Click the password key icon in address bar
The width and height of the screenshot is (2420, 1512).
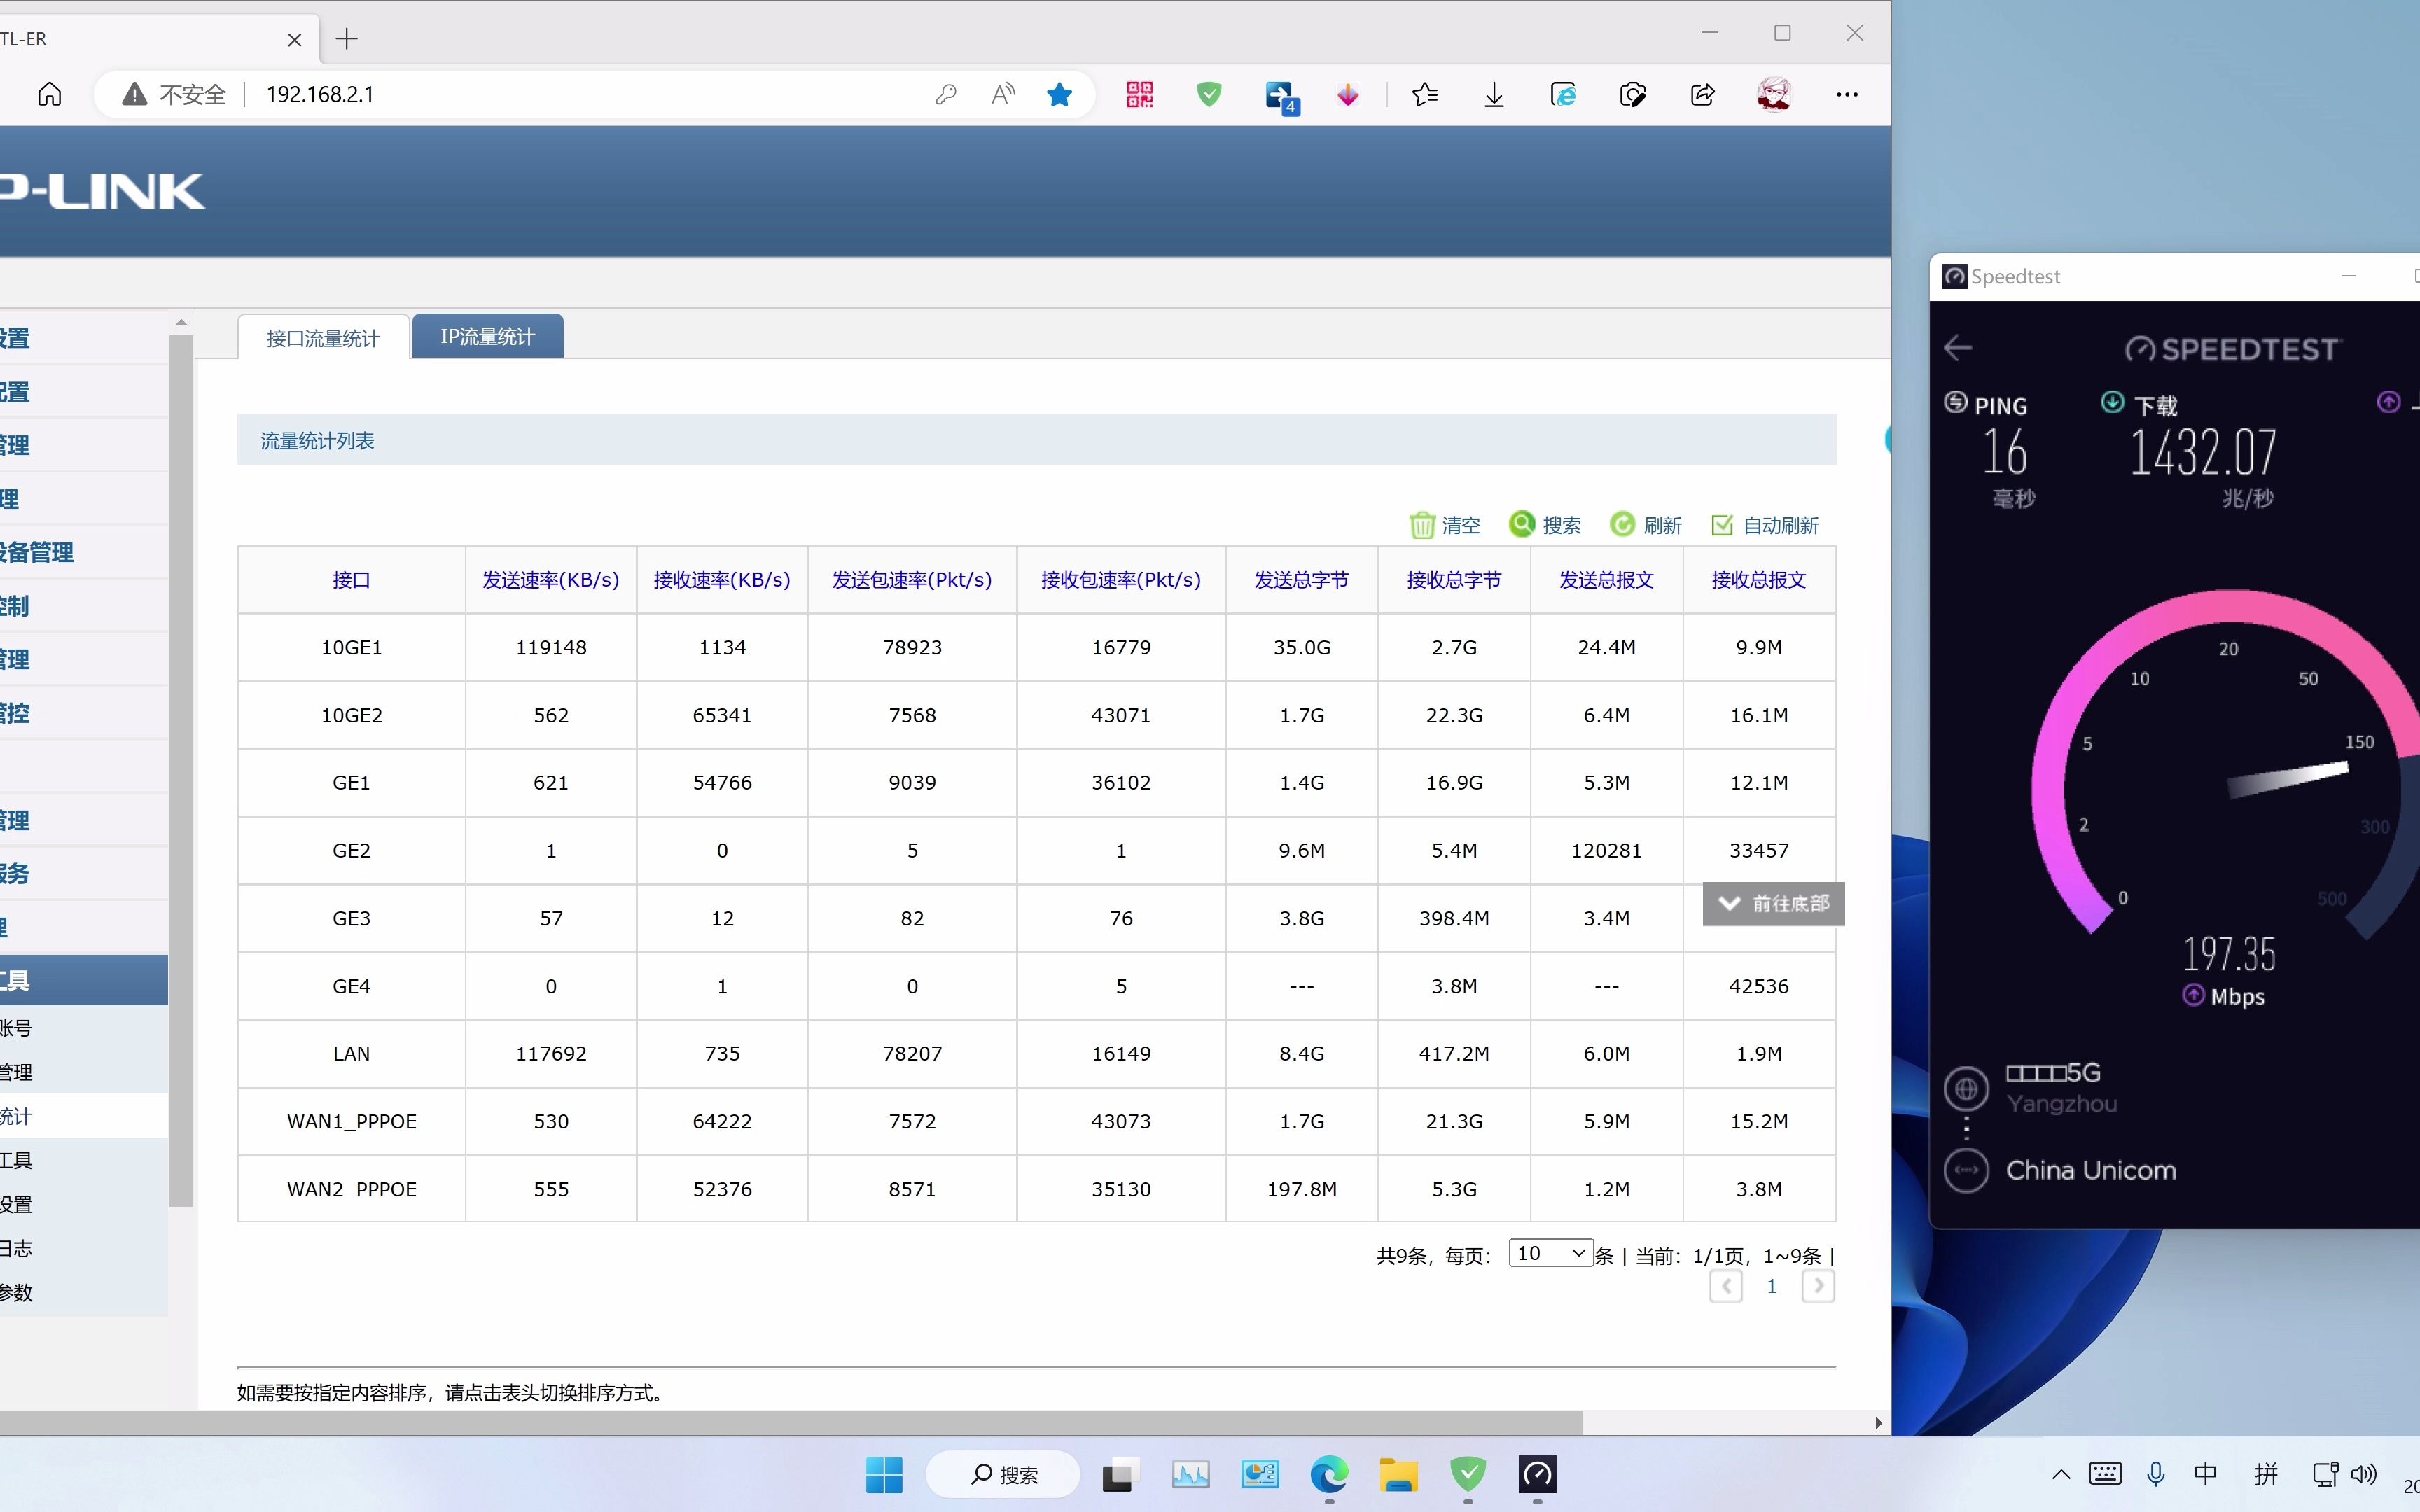945,94
